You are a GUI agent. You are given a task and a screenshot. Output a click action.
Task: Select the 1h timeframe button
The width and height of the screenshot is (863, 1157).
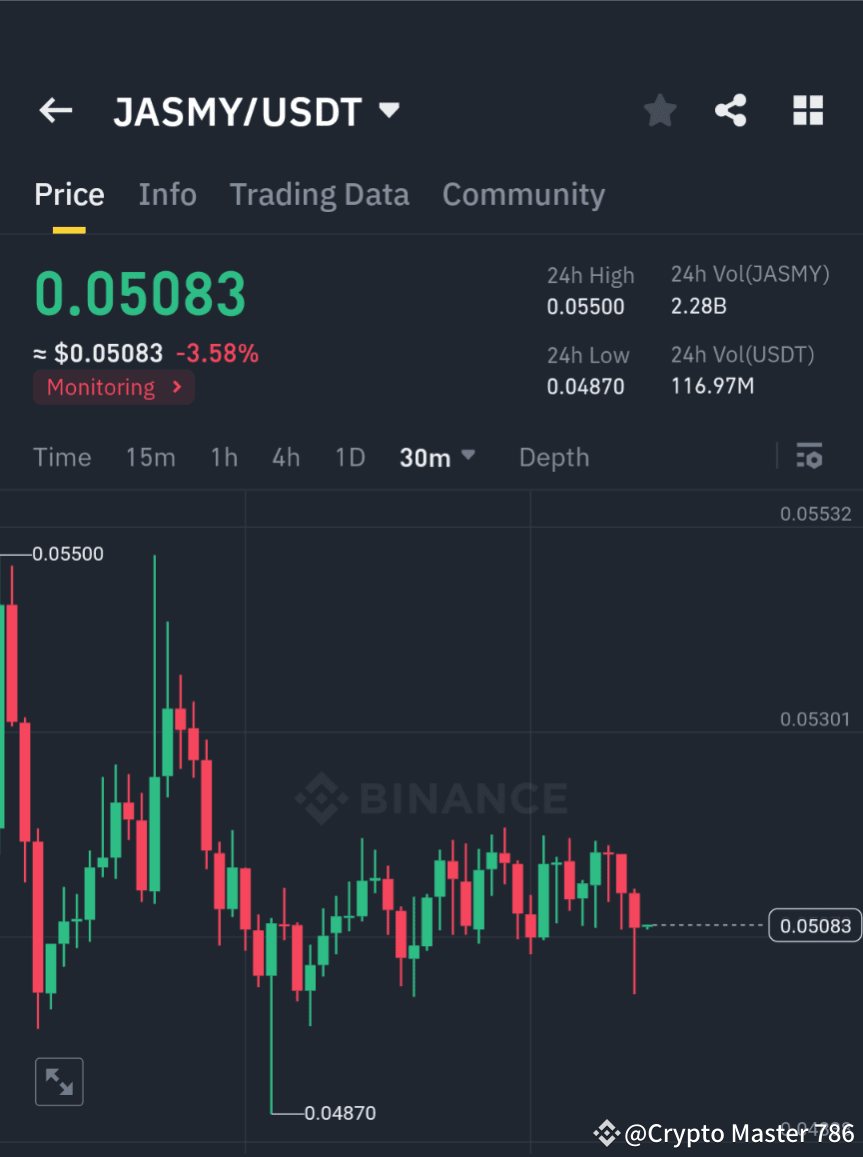(x=223, y=457)
